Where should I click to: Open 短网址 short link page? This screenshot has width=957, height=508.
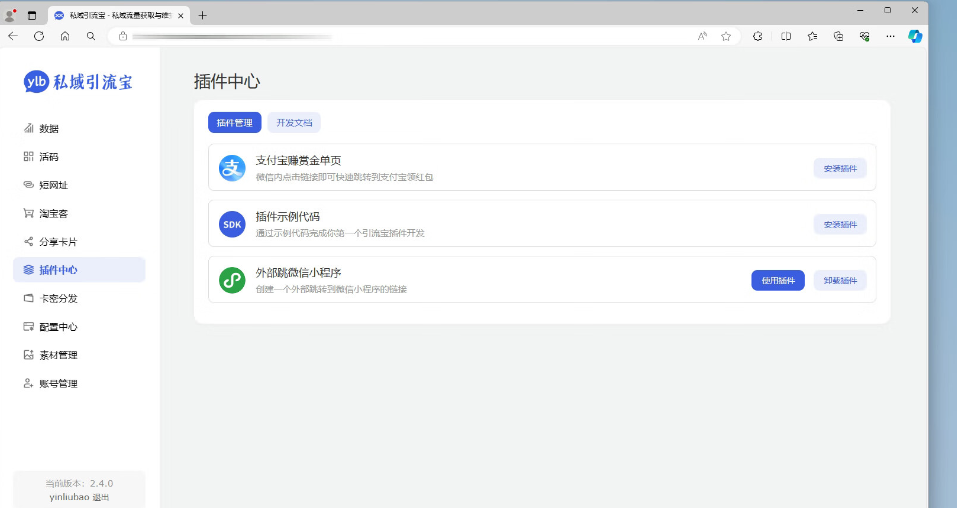point(52,185)
